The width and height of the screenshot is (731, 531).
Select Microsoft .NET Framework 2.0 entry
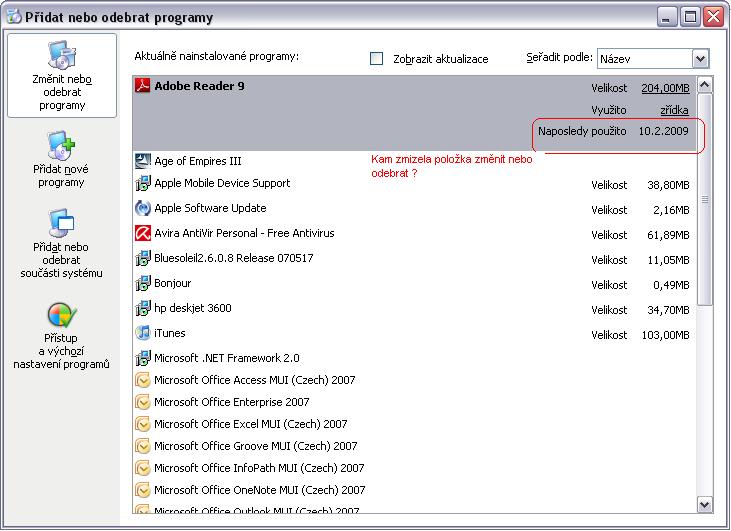(227, 358)
